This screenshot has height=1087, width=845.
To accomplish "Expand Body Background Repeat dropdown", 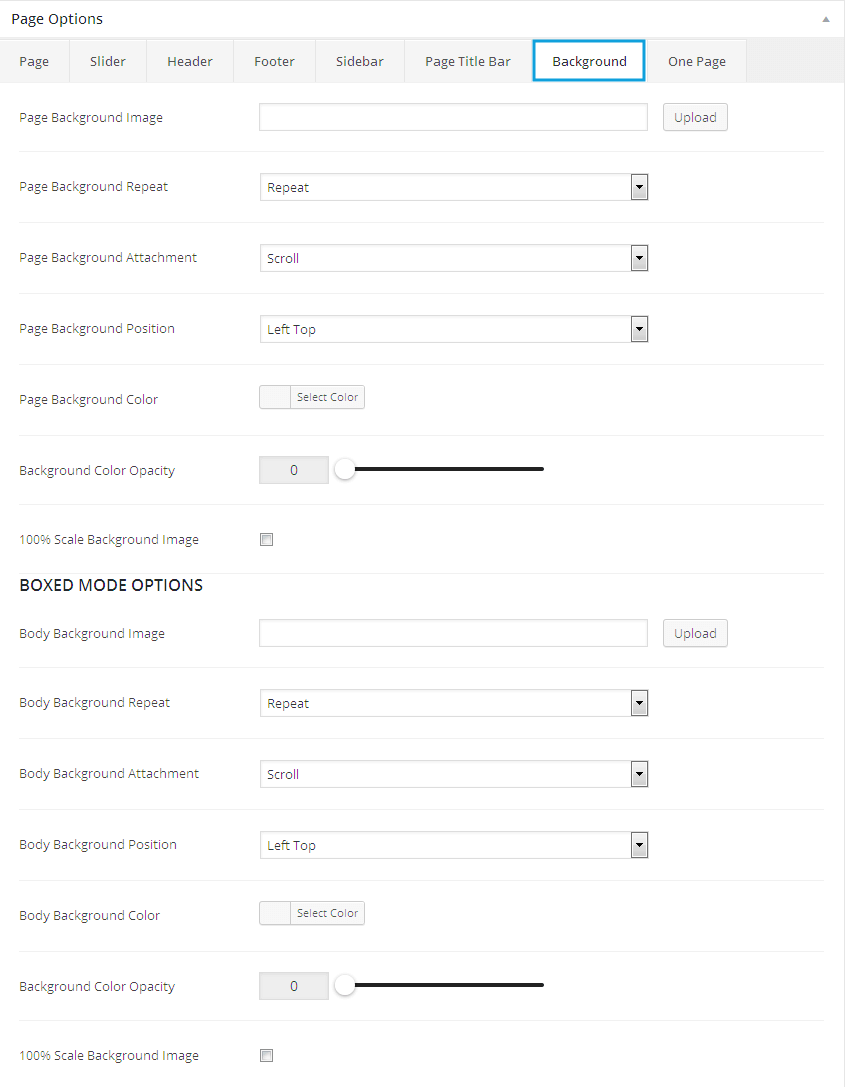I will point(454,703).
